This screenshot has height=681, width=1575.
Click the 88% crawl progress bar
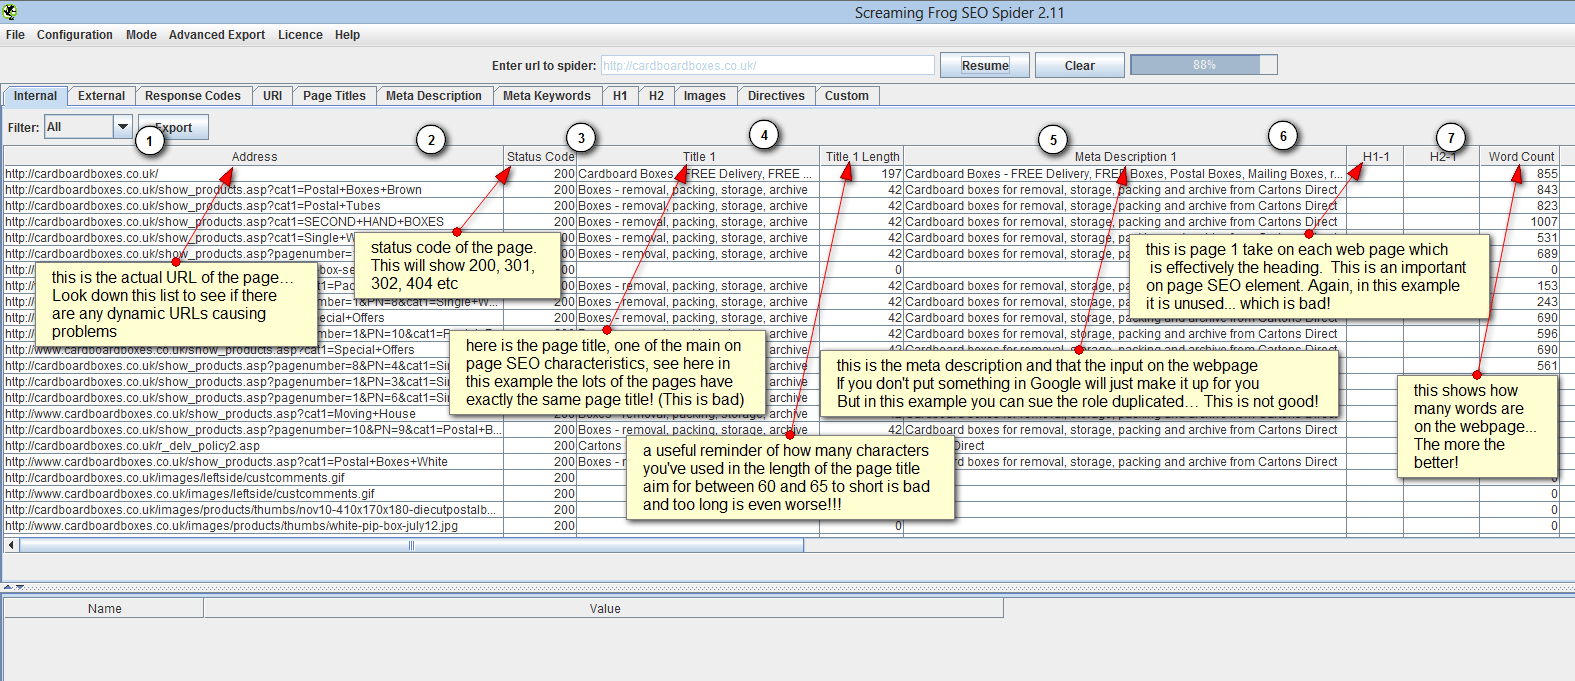tap(1204, 65)
